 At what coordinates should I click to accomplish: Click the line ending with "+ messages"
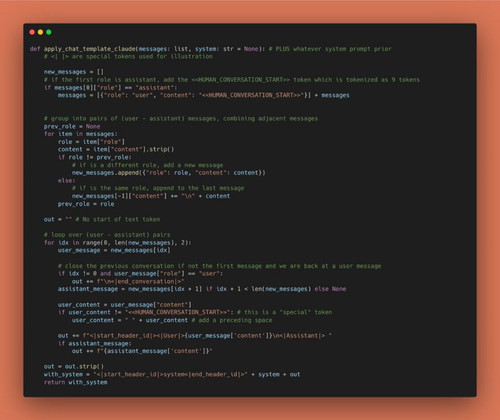(204, 95)
